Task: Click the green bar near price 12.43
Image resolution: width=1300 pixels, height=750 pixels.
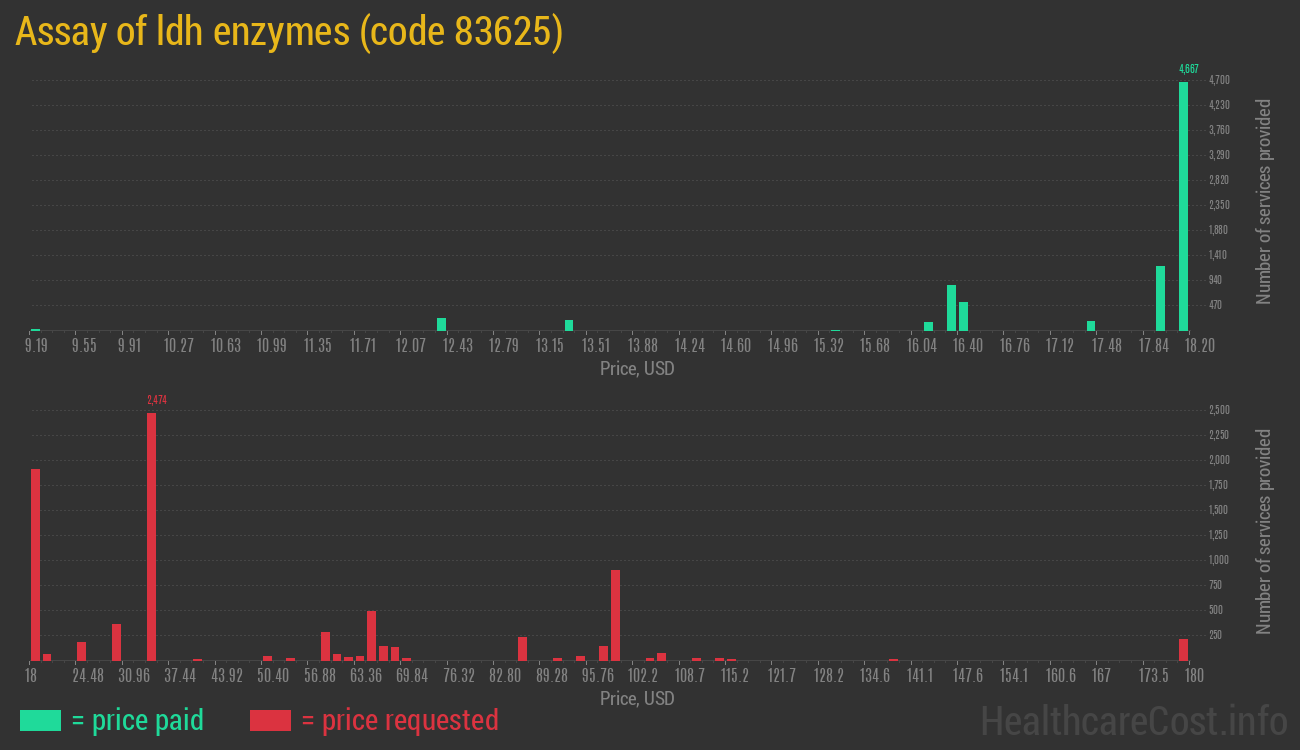Action: click(441, 324)
